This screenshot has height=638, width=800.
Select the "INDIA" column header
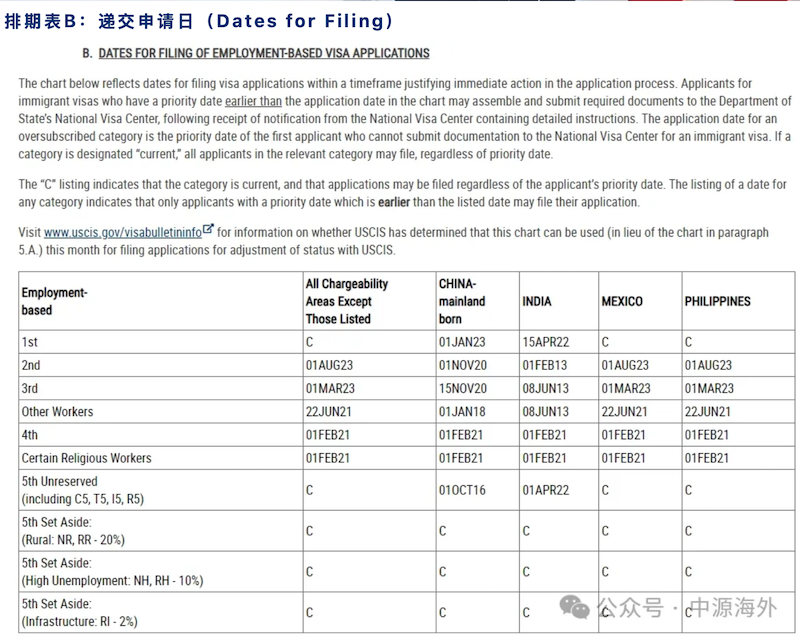point(536,301)
